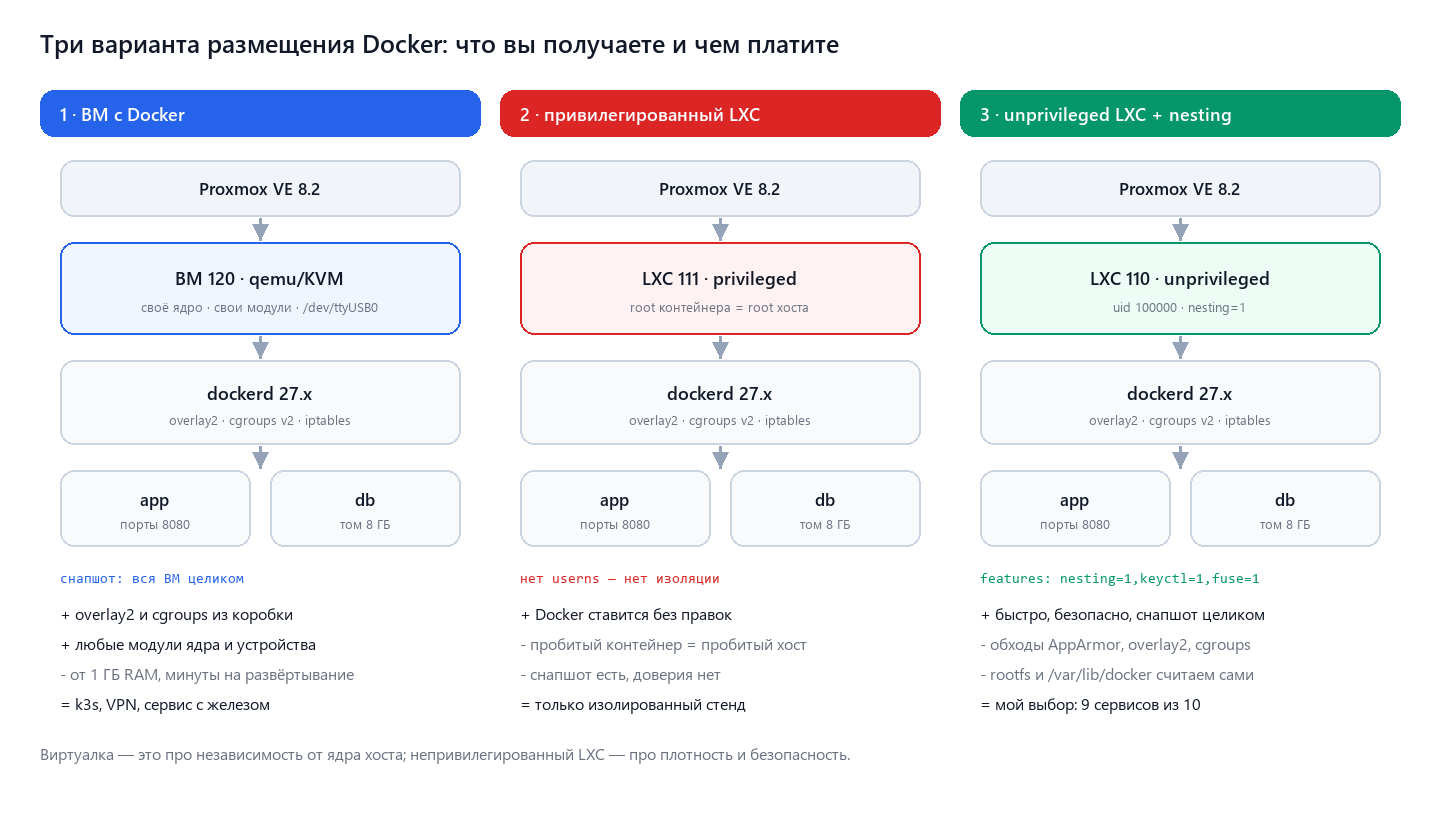The image size is (1440, 820).
Task: Click the dockerd 27.x box under LXC 110
Action: [x=1180, y=402]
